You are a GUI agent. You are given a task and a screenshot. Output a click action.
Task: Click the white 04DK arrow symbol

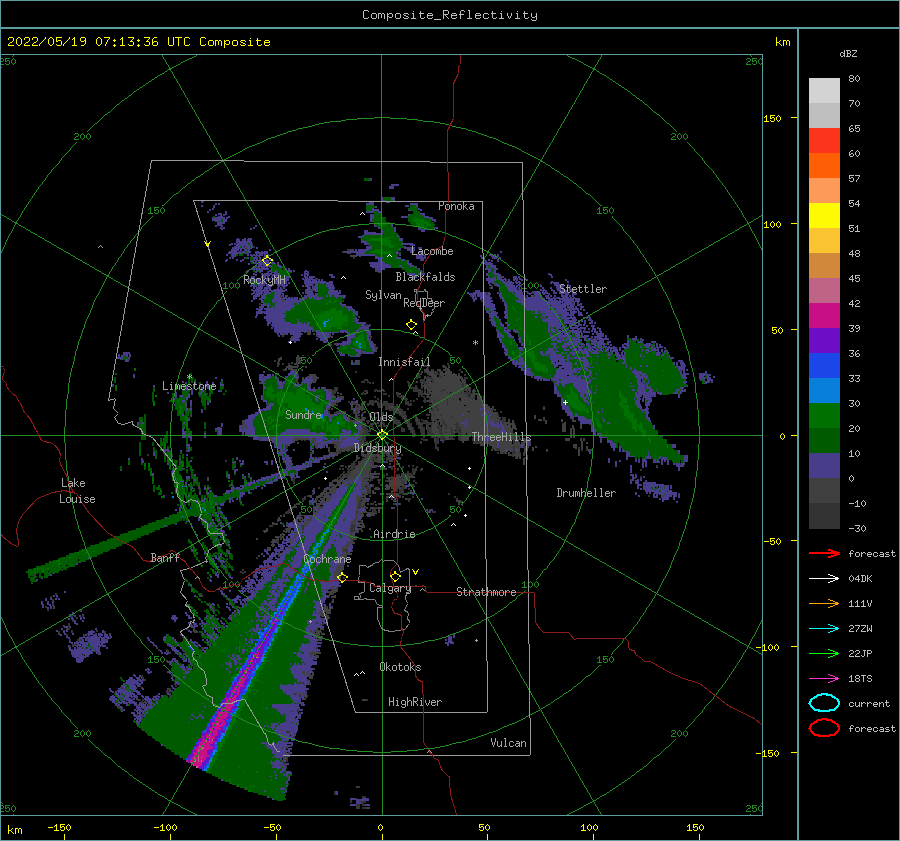(824, 578)
